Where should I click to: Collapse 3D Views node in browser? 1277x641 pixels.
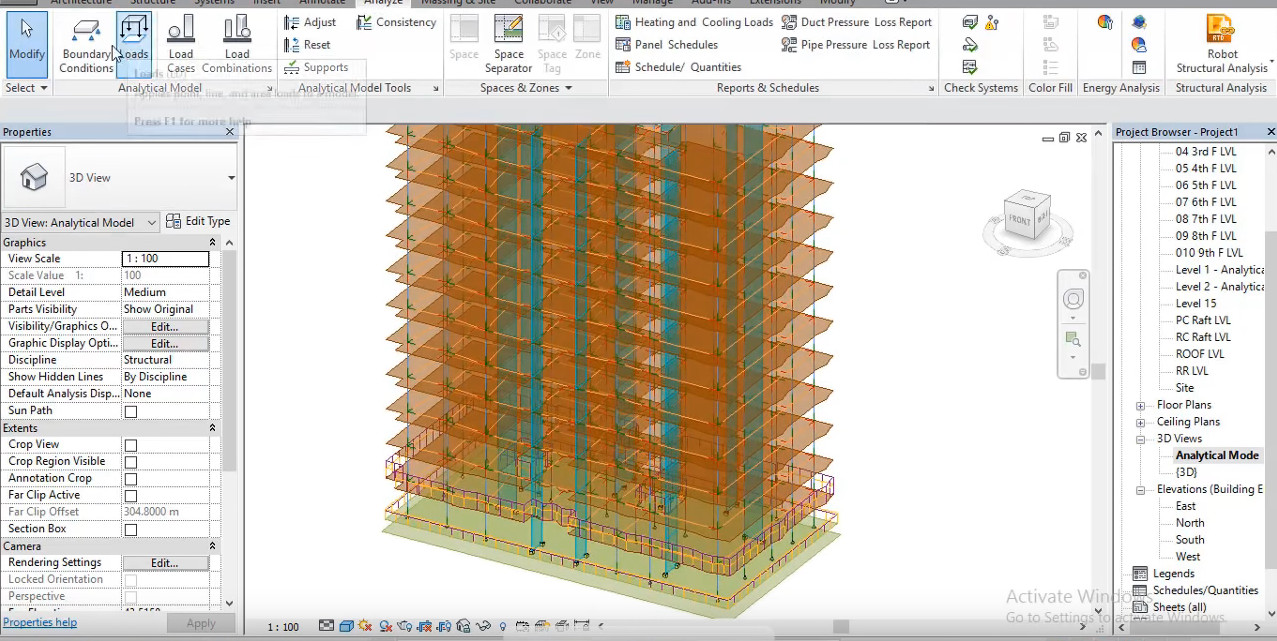pyautogui.click(x=1140, y=439)
